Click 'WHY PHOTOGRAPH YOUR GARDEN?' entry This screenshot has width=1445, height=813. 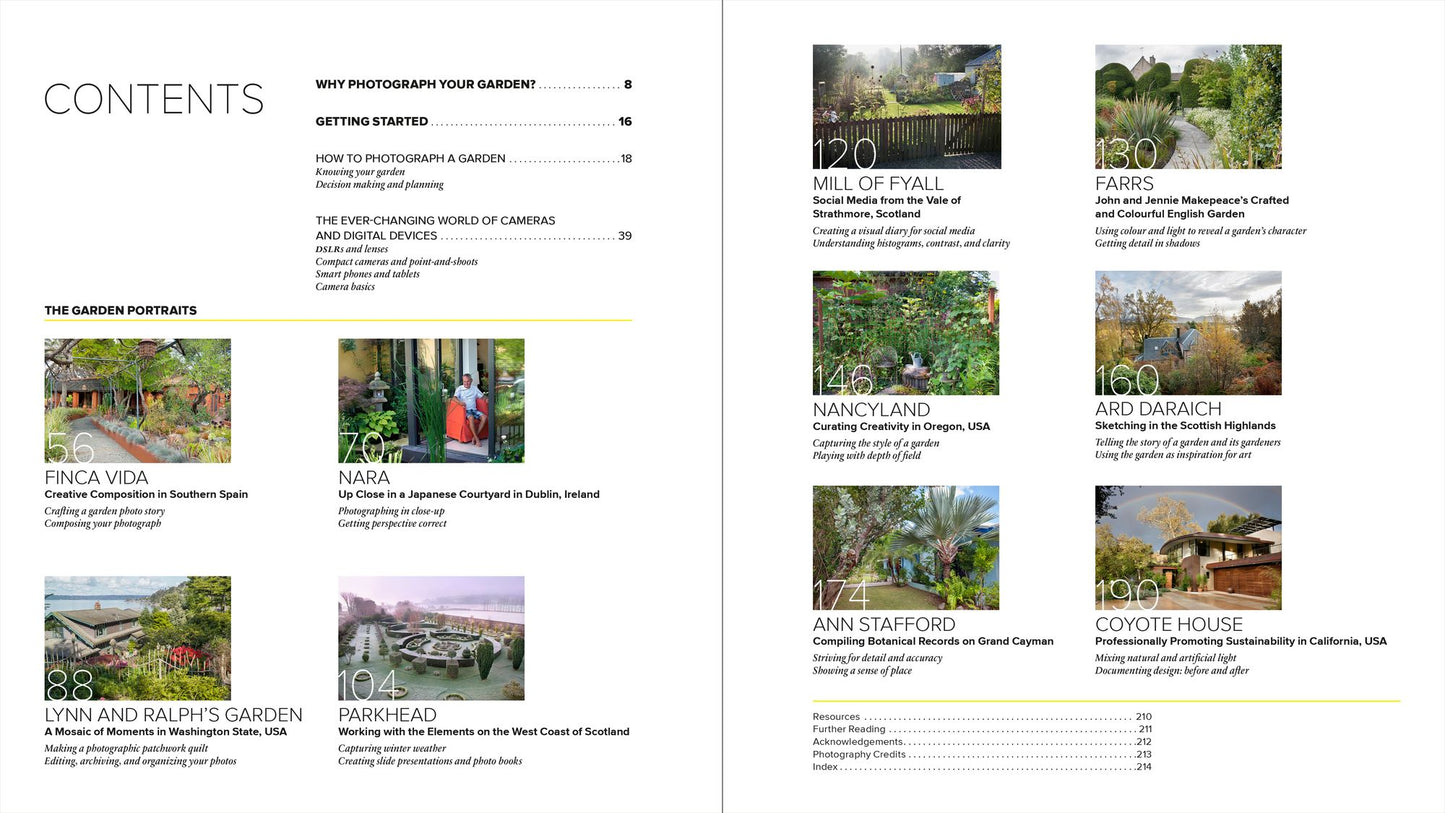coord(474,85)
